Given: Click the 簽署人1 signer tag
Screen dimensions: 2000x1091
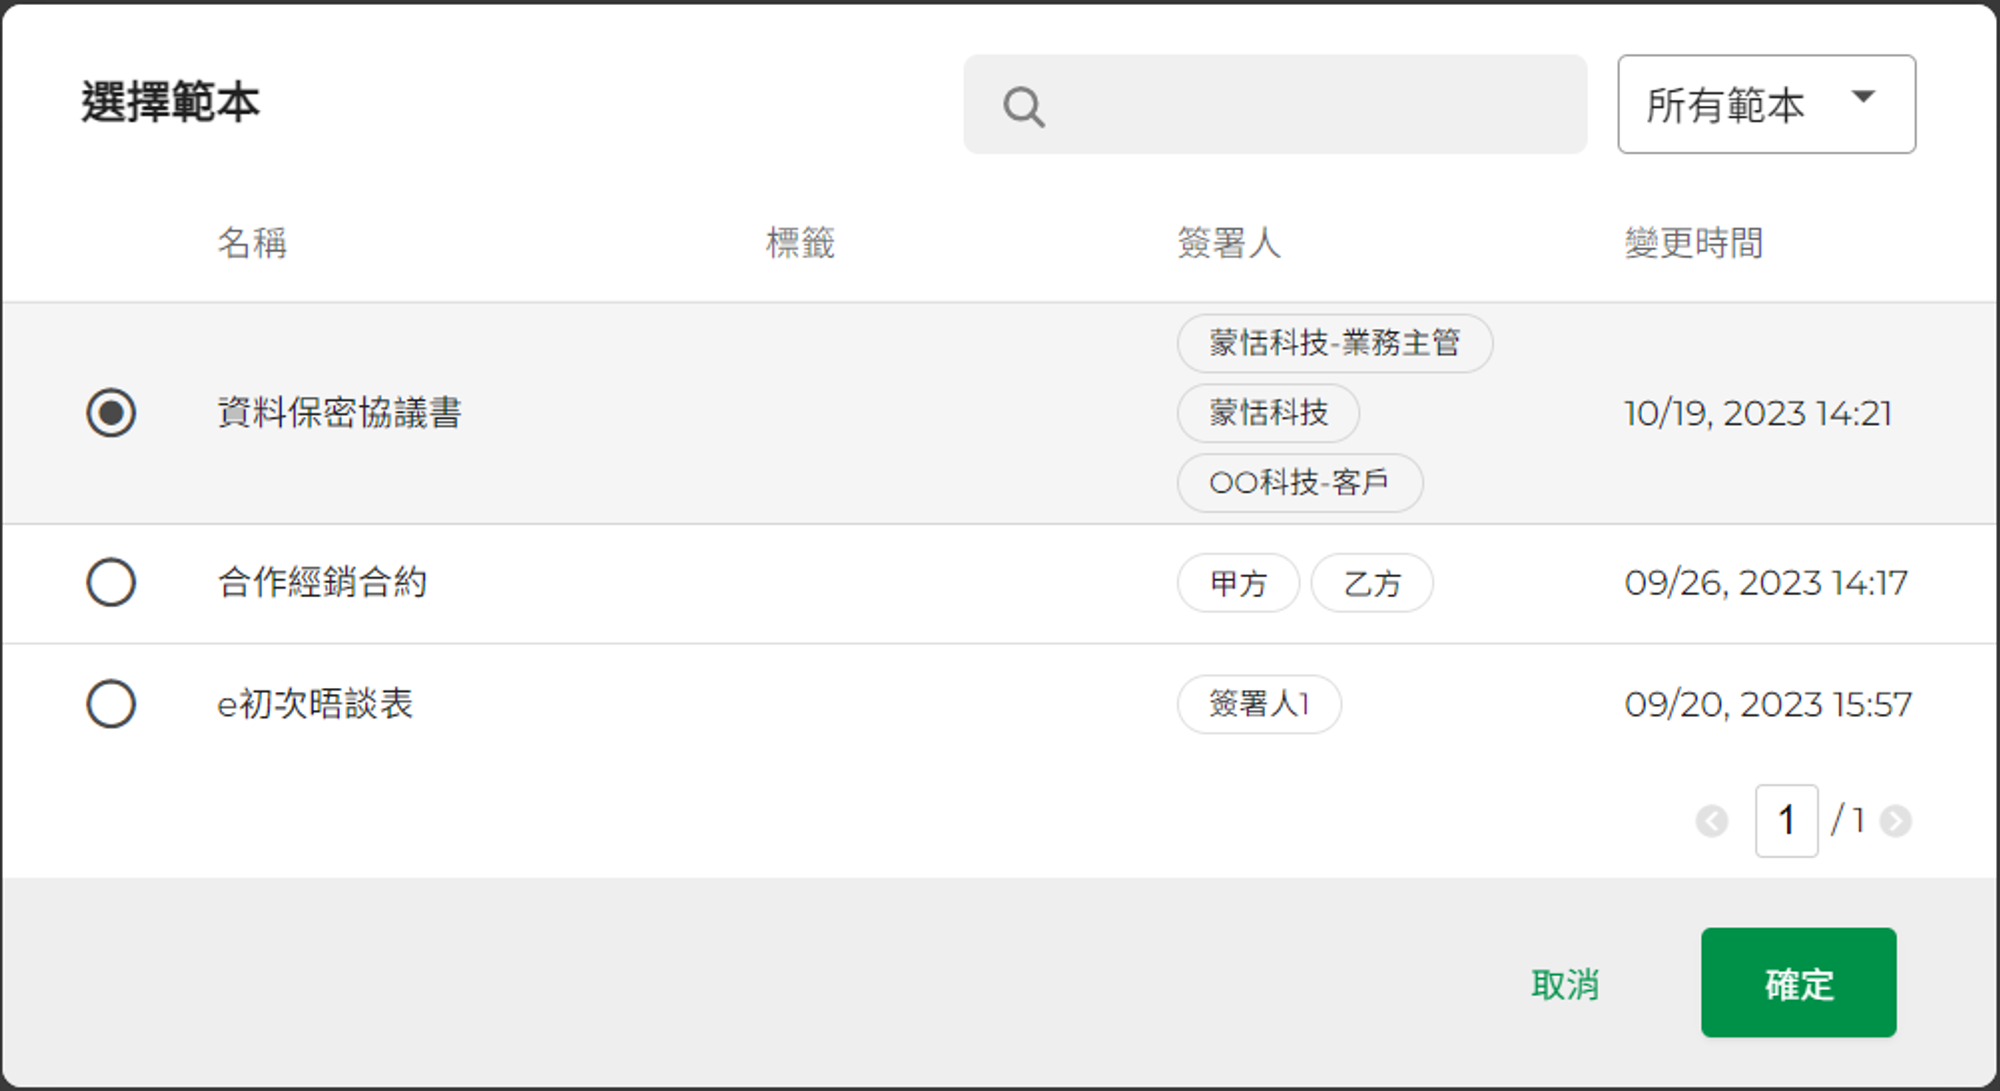Looking at the screenshot, I should tap(1259, 704).
